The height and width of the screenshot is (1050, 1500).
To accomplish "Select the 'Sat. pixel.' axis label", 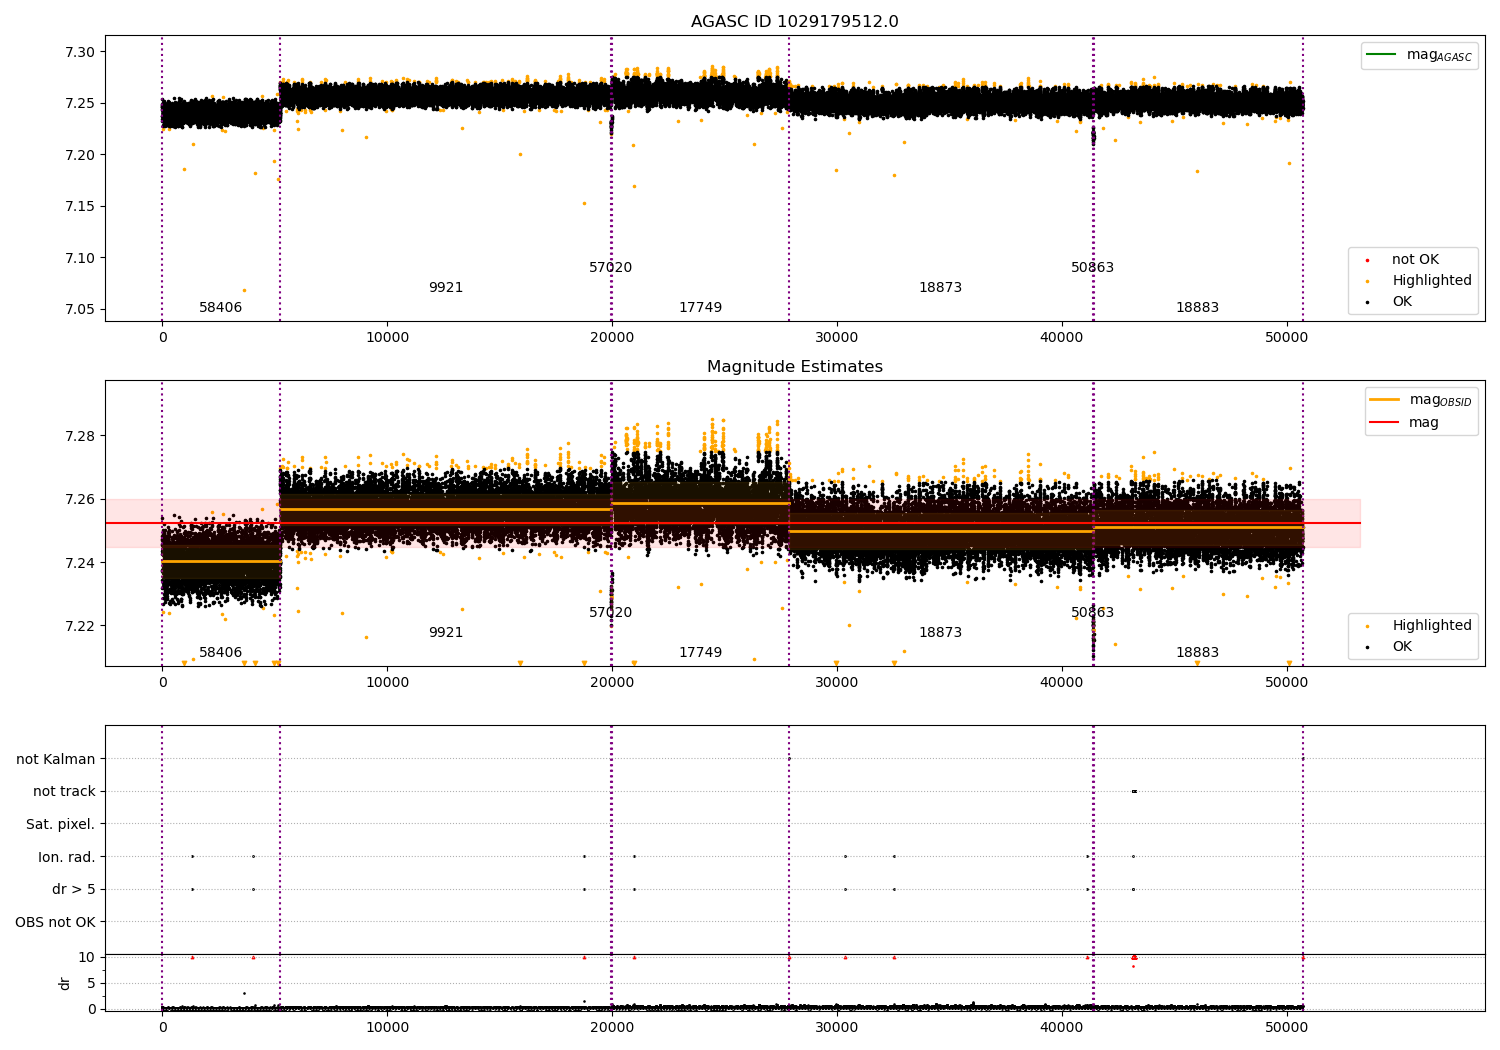I will tap(61, 824).
